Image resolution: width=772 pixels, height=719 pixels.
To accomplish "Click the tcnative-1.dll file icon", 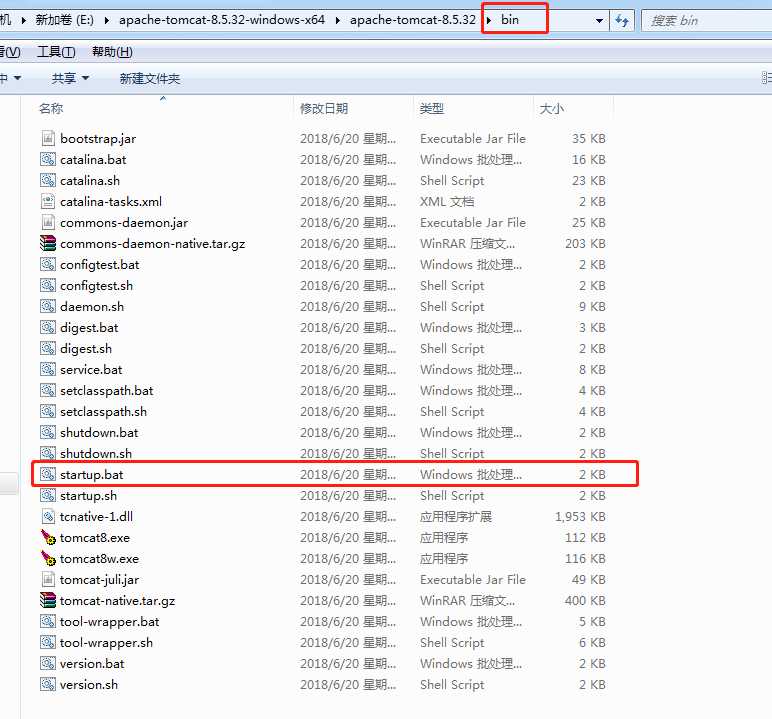I will (48, 517).
